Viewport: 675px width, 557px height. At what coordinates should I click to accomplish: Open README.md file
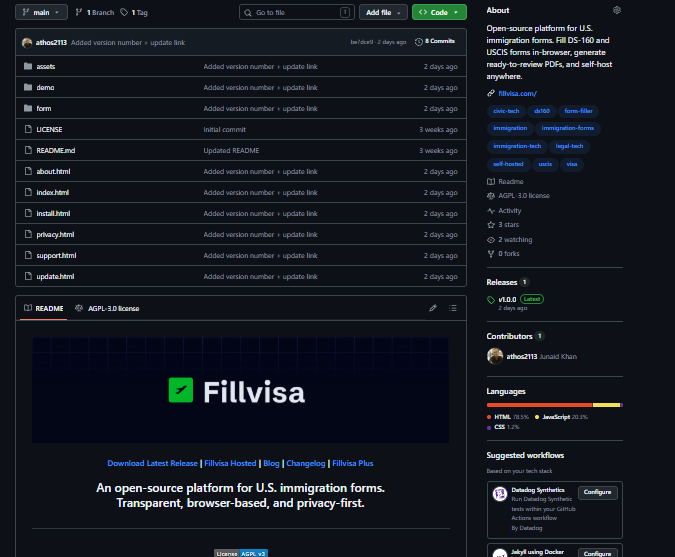[56, 151]
